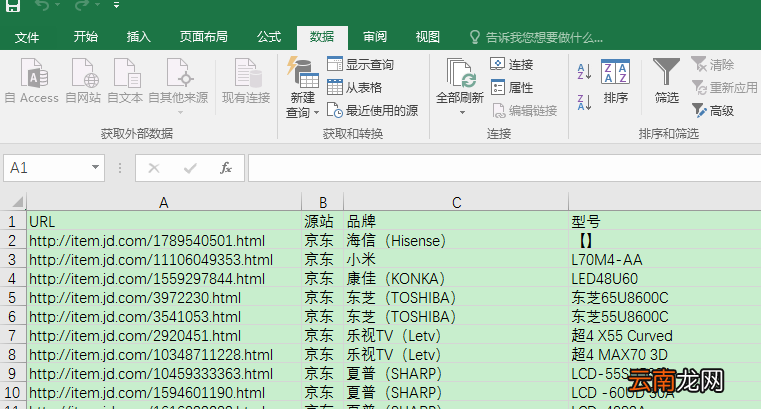Viewport: 761px width, 409px height.
Task: Click cell with item.jd.com/2920451.html
Action: (x=164, y=336)
